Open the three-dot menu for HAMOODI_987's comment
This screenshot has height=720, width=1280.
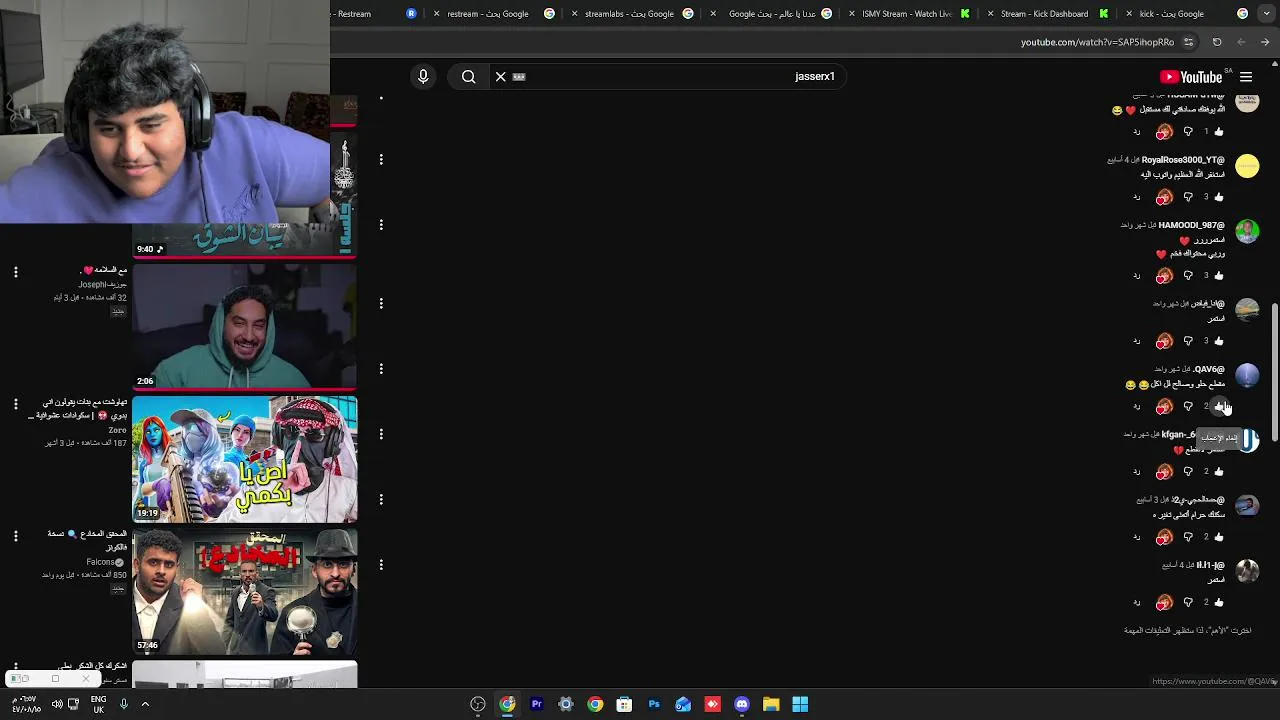381,224
